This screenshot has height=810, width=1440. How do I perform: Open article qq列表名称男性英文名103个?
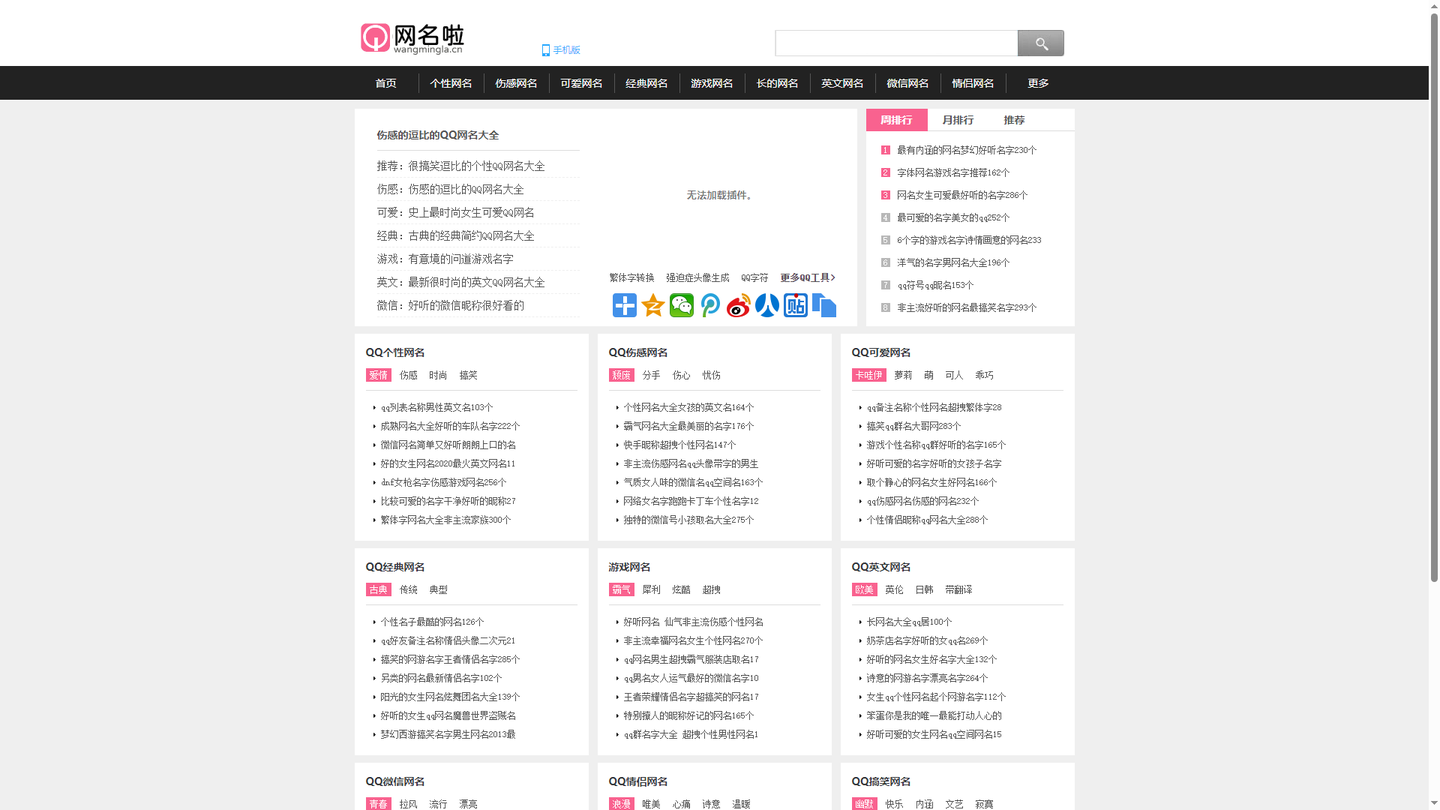click(x=437, y=408)
